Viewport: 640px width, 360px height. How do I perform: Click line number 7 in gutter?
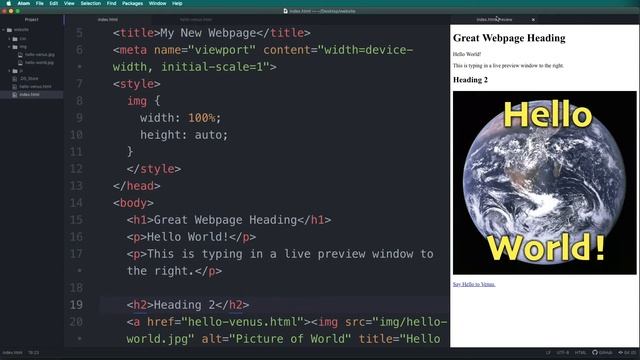[79, 84]
